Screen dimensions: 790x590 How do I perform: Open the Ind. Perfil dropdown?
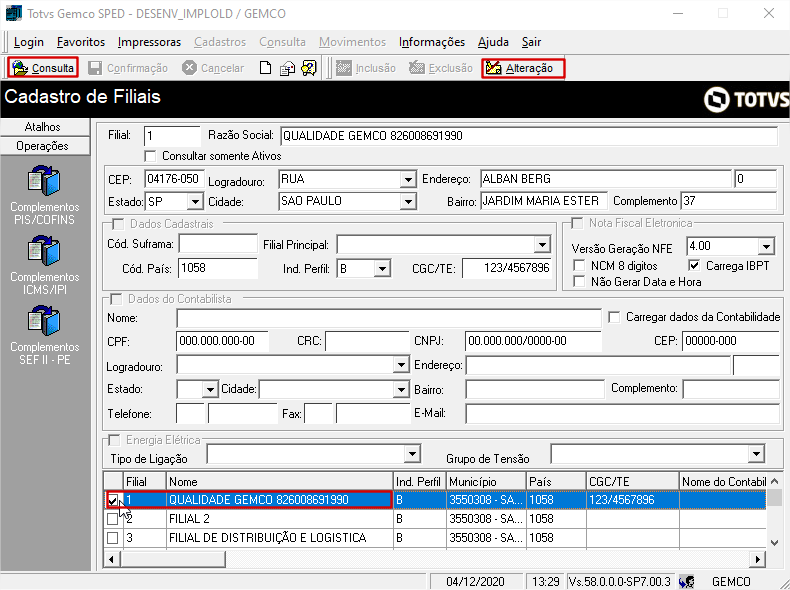point(382,269)
